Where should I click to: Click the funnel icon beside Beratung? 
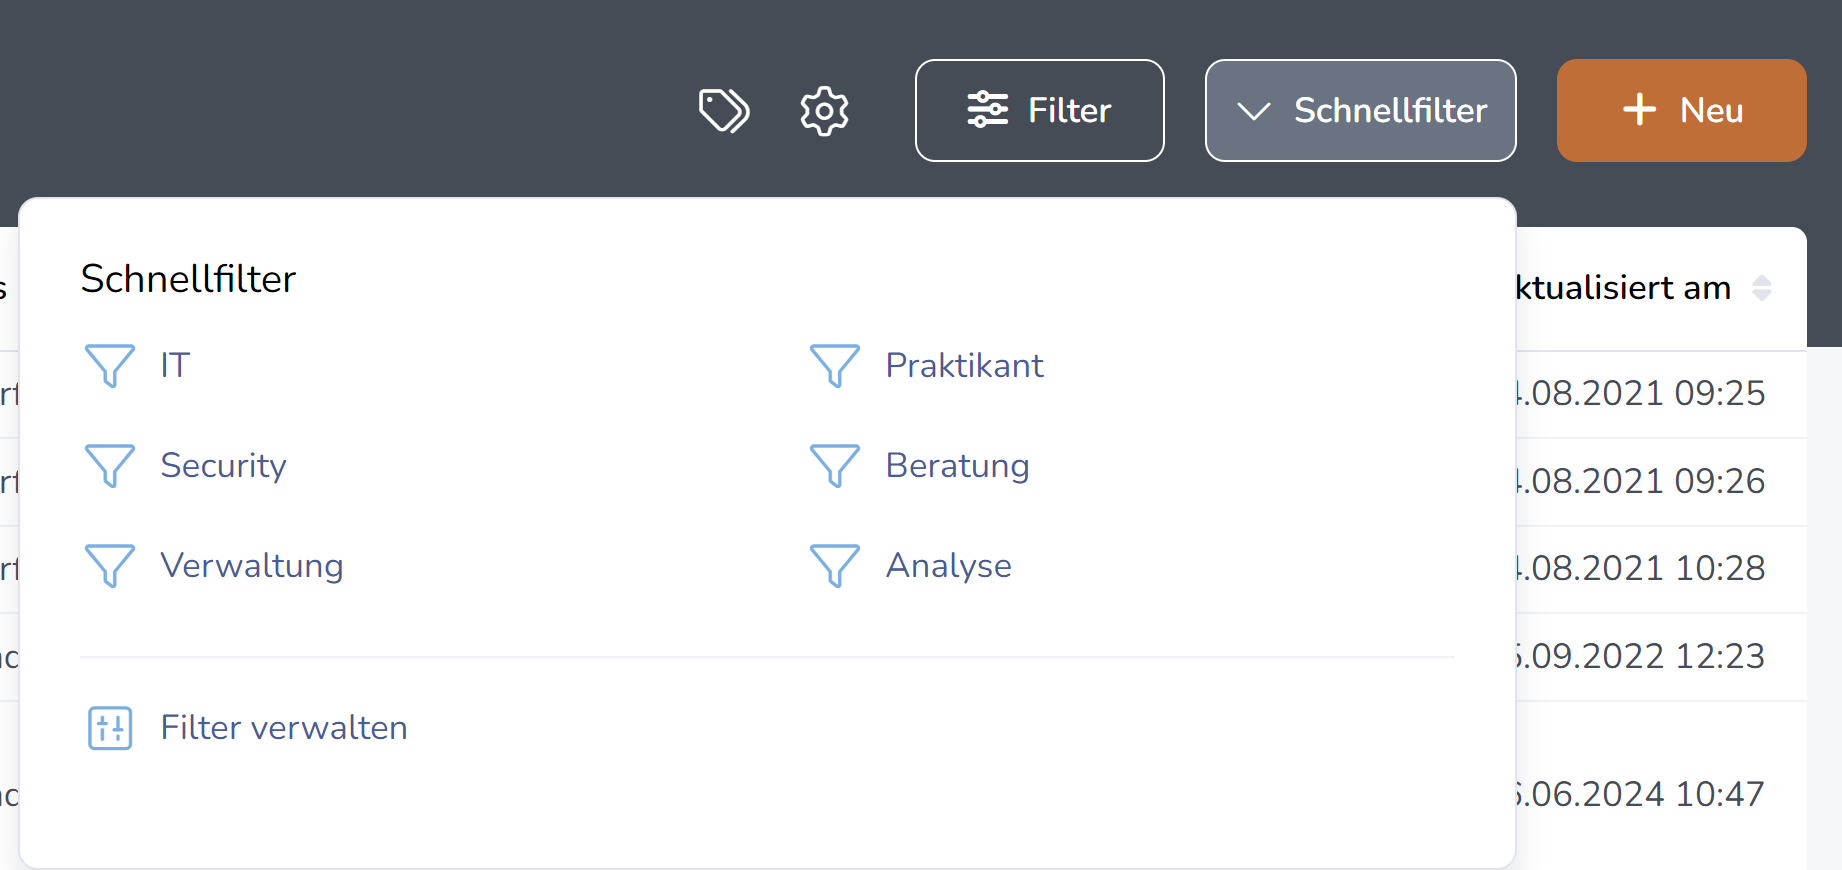[835, 466]
